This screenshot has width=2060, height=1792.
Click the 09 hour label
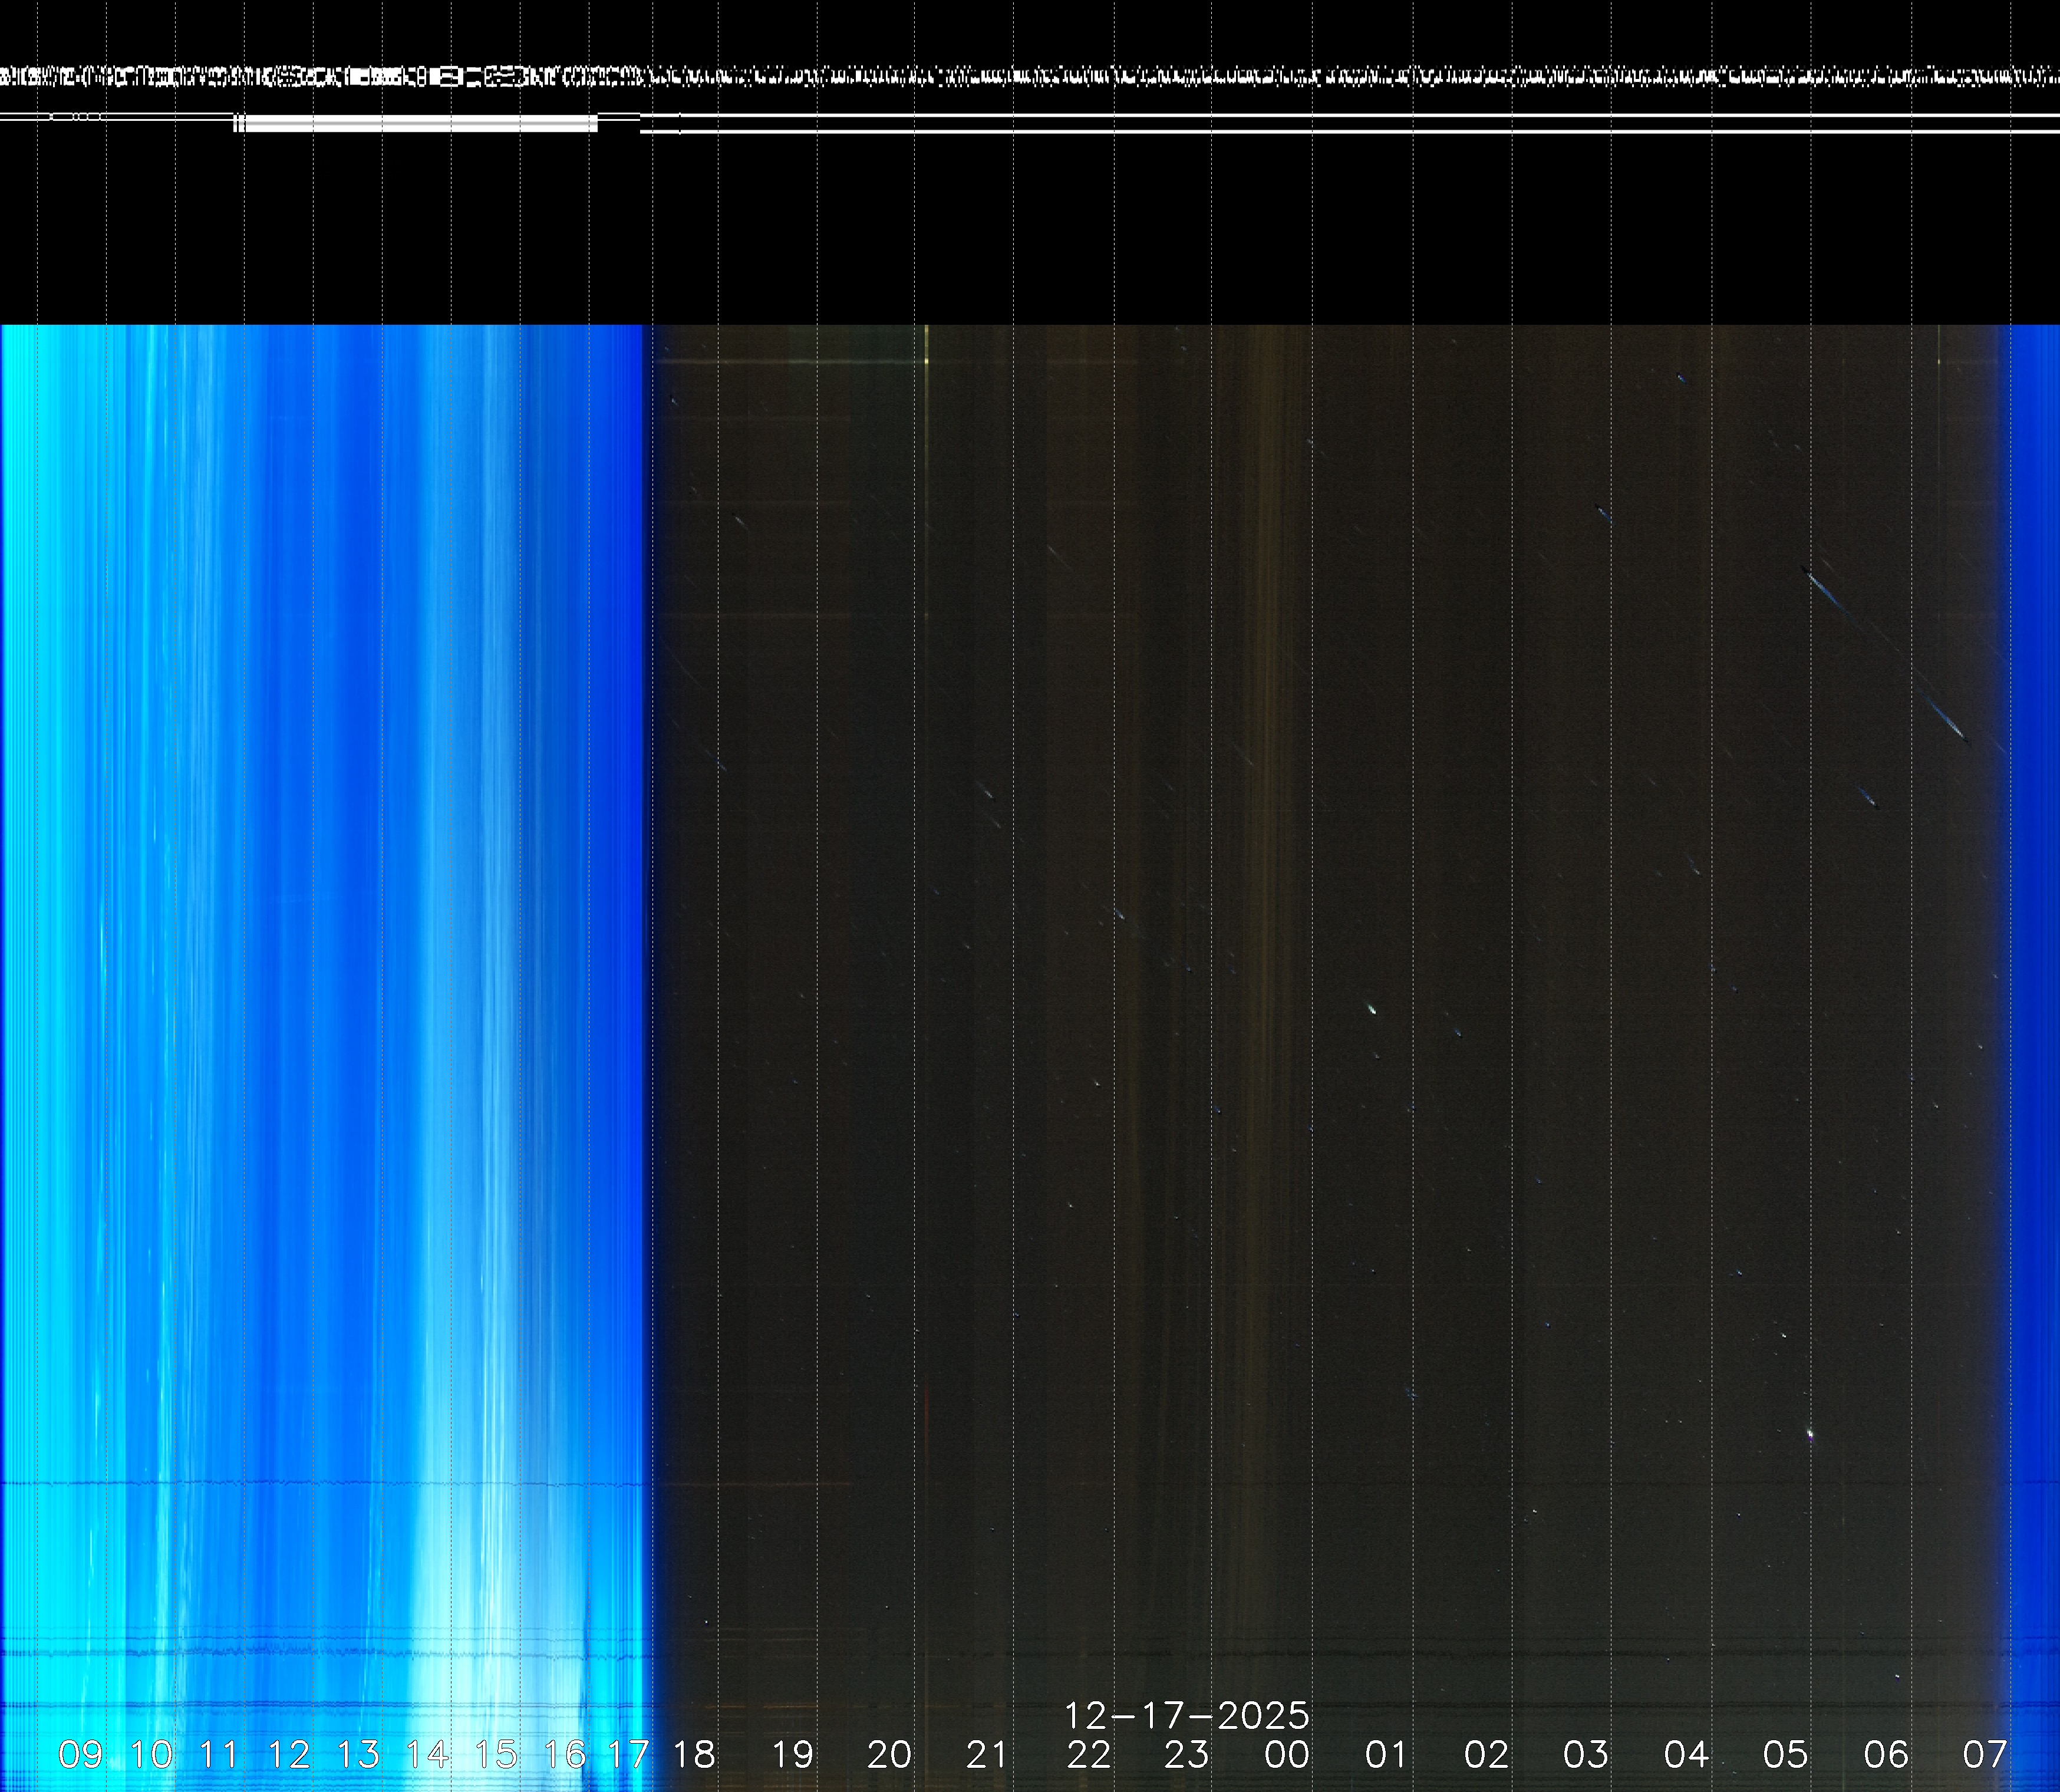click(80, 1754)
